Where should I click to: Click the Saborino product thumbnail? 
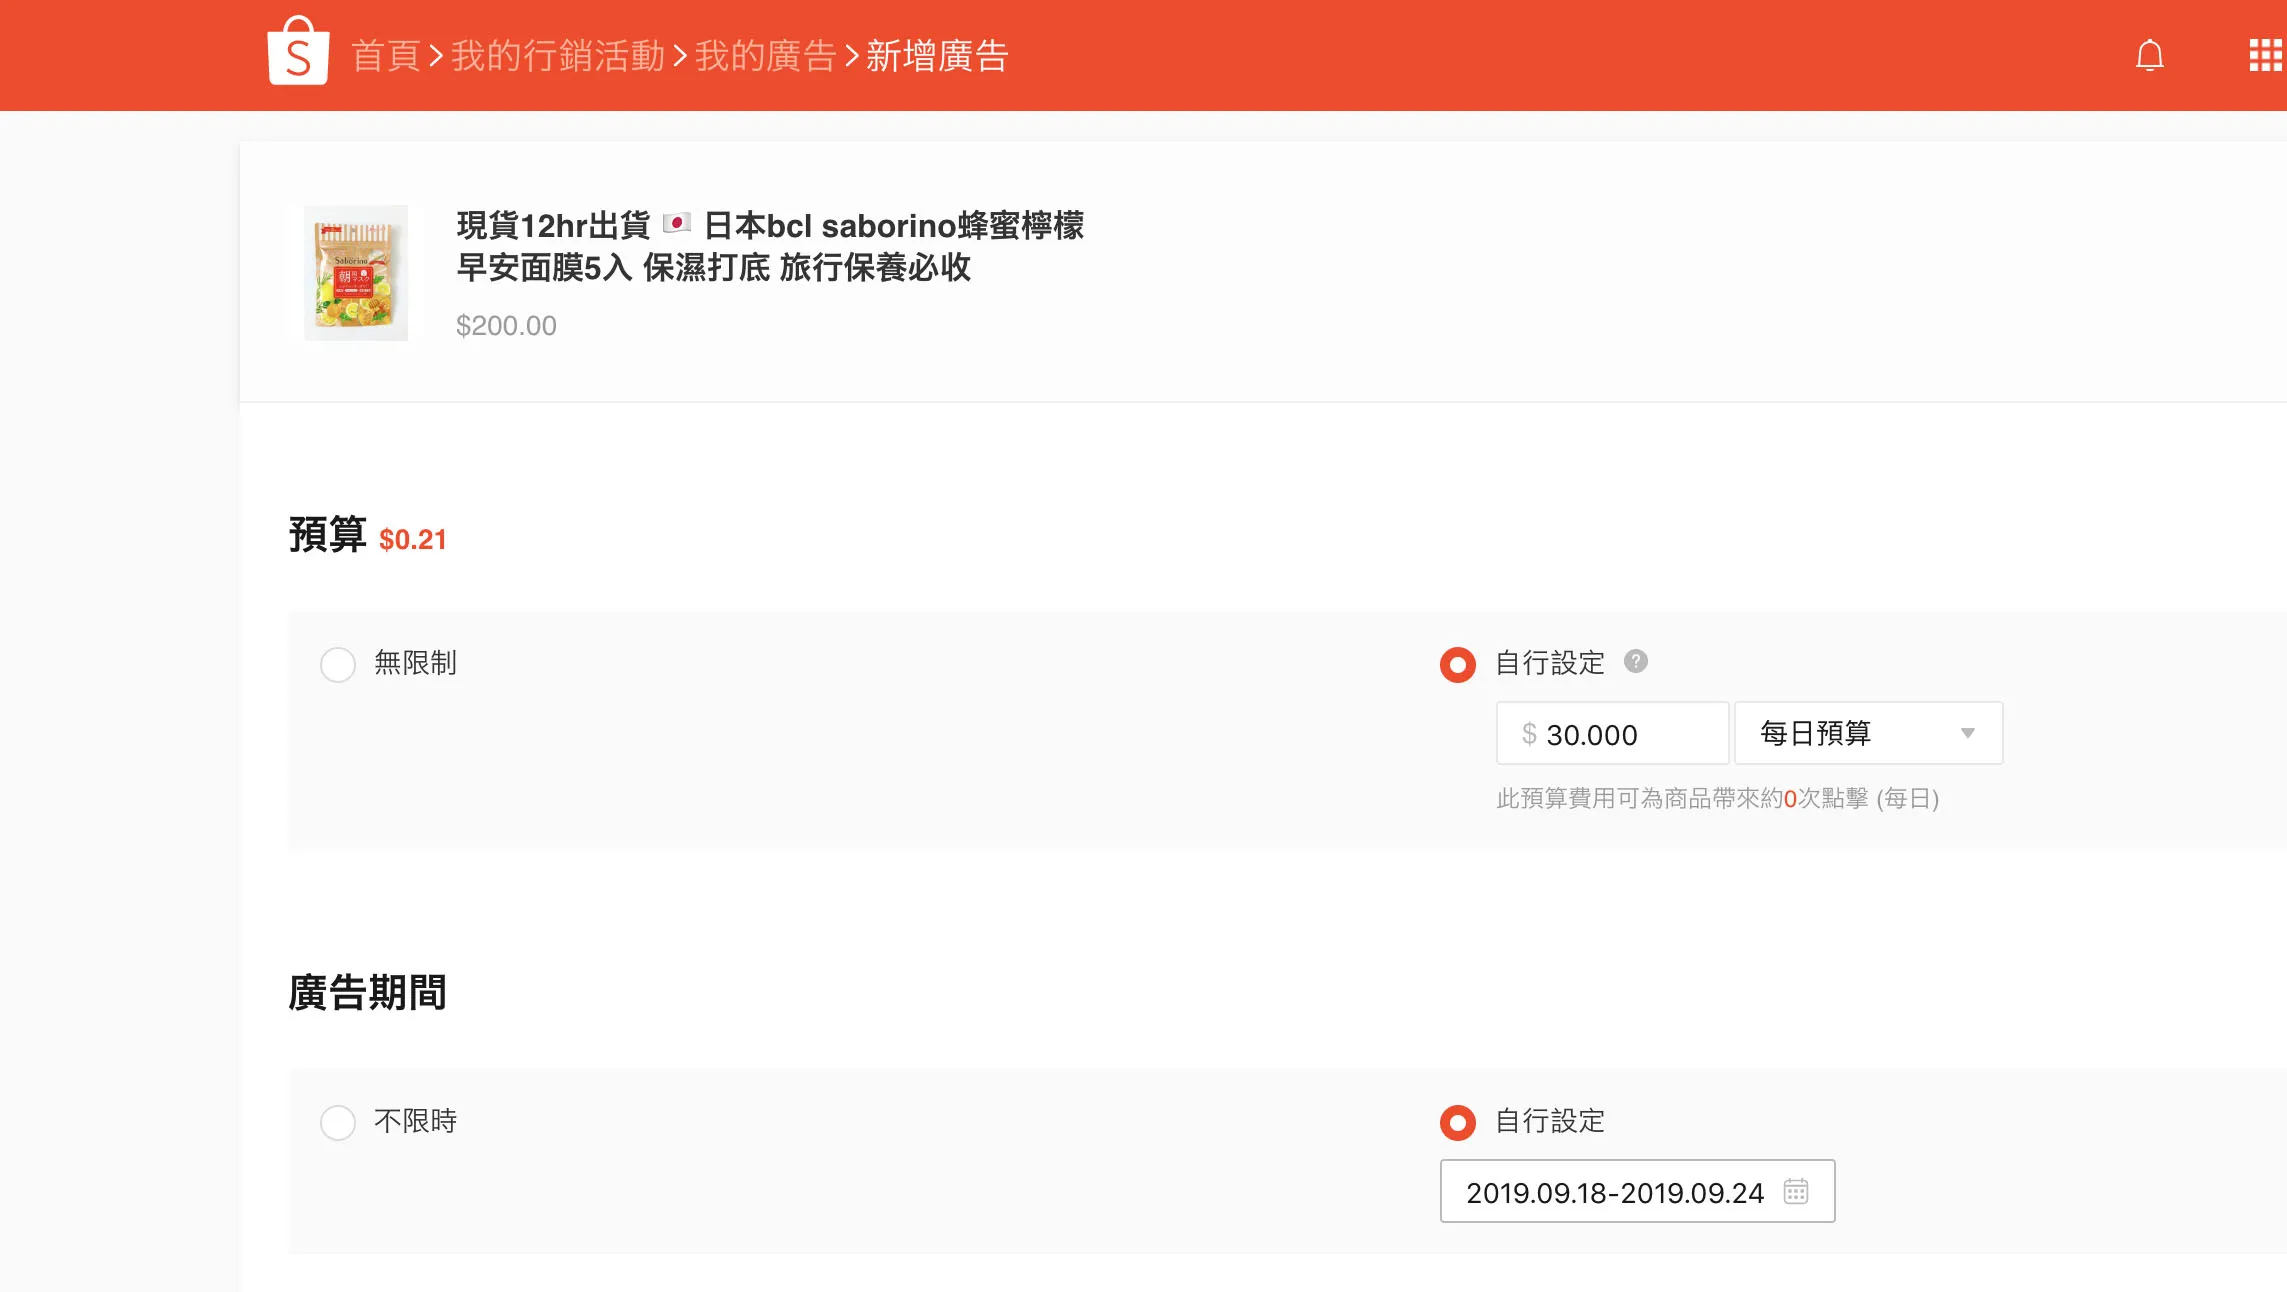[356, 272]
